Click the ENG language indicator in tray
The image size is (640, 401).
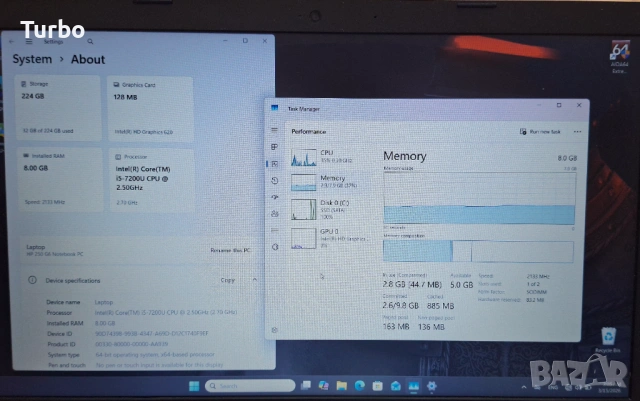pos(553,387)
